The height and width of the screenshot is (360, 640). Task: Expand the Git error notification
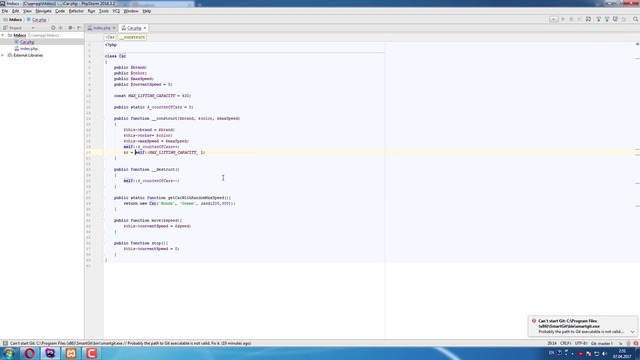[x=633, y=332]
